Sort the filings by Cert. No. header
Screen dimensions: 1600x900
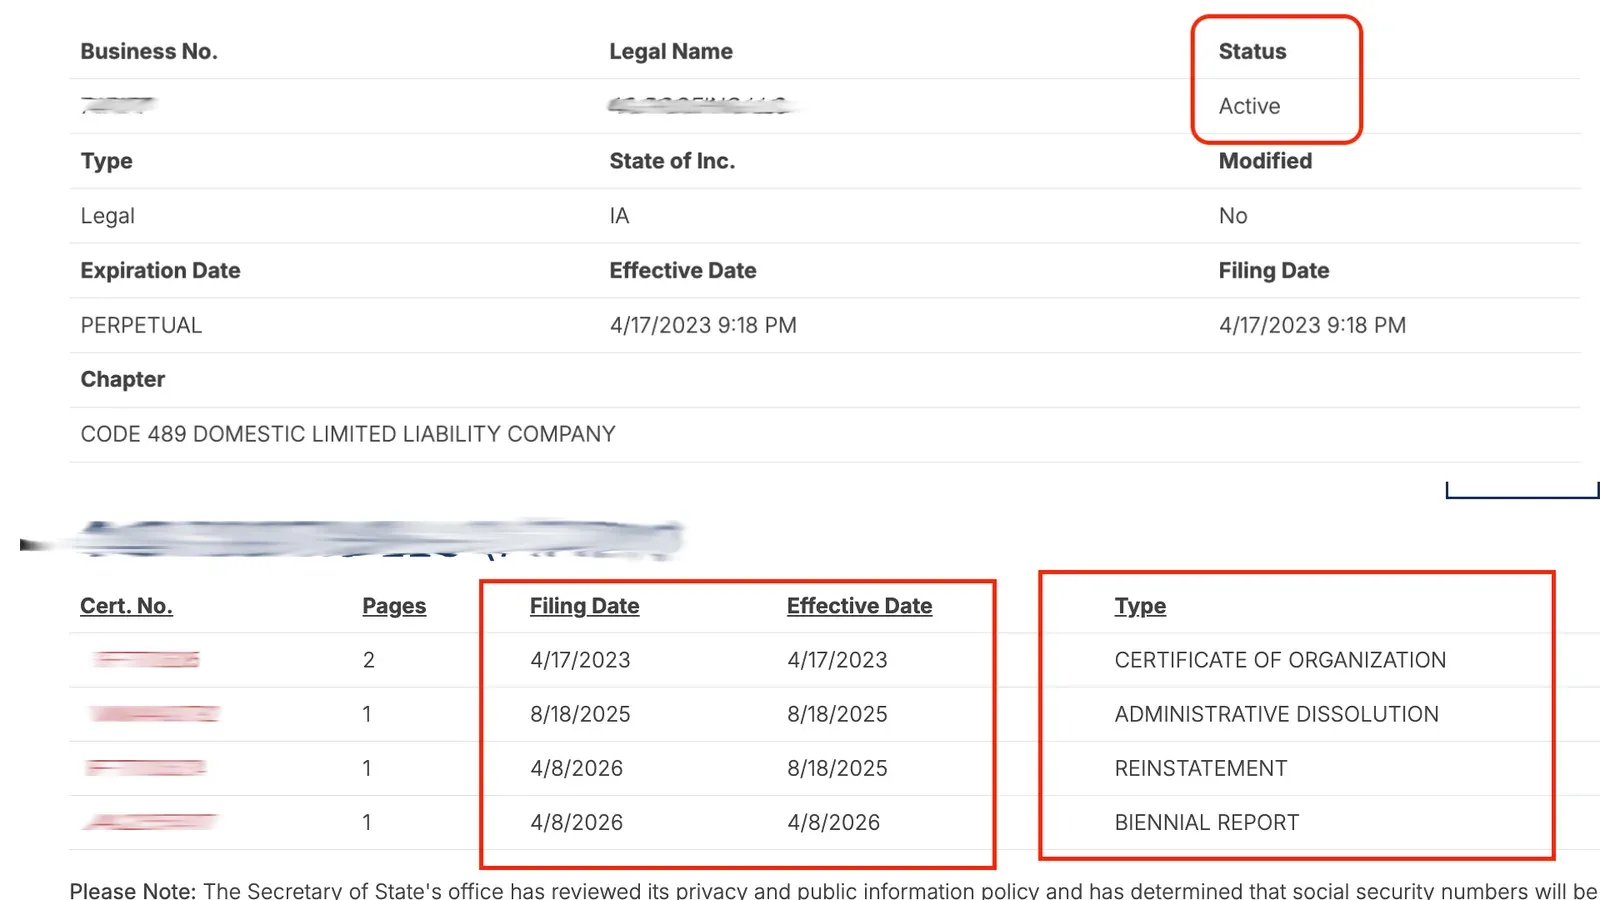[126, 606]
